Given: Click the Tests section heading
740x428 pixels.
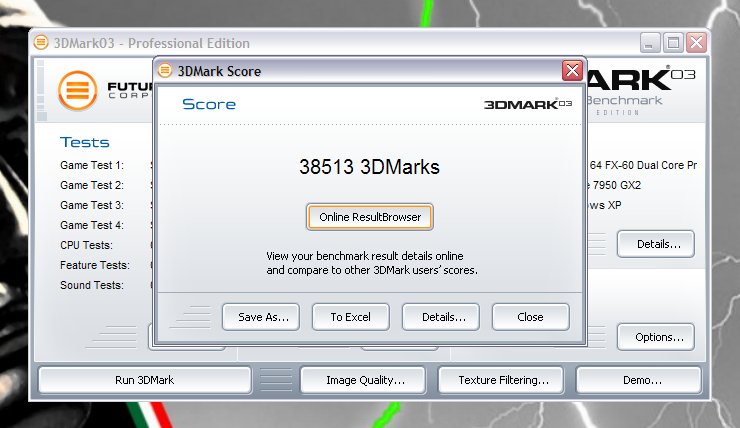Looking at the screenshot, I should [84, 142].
